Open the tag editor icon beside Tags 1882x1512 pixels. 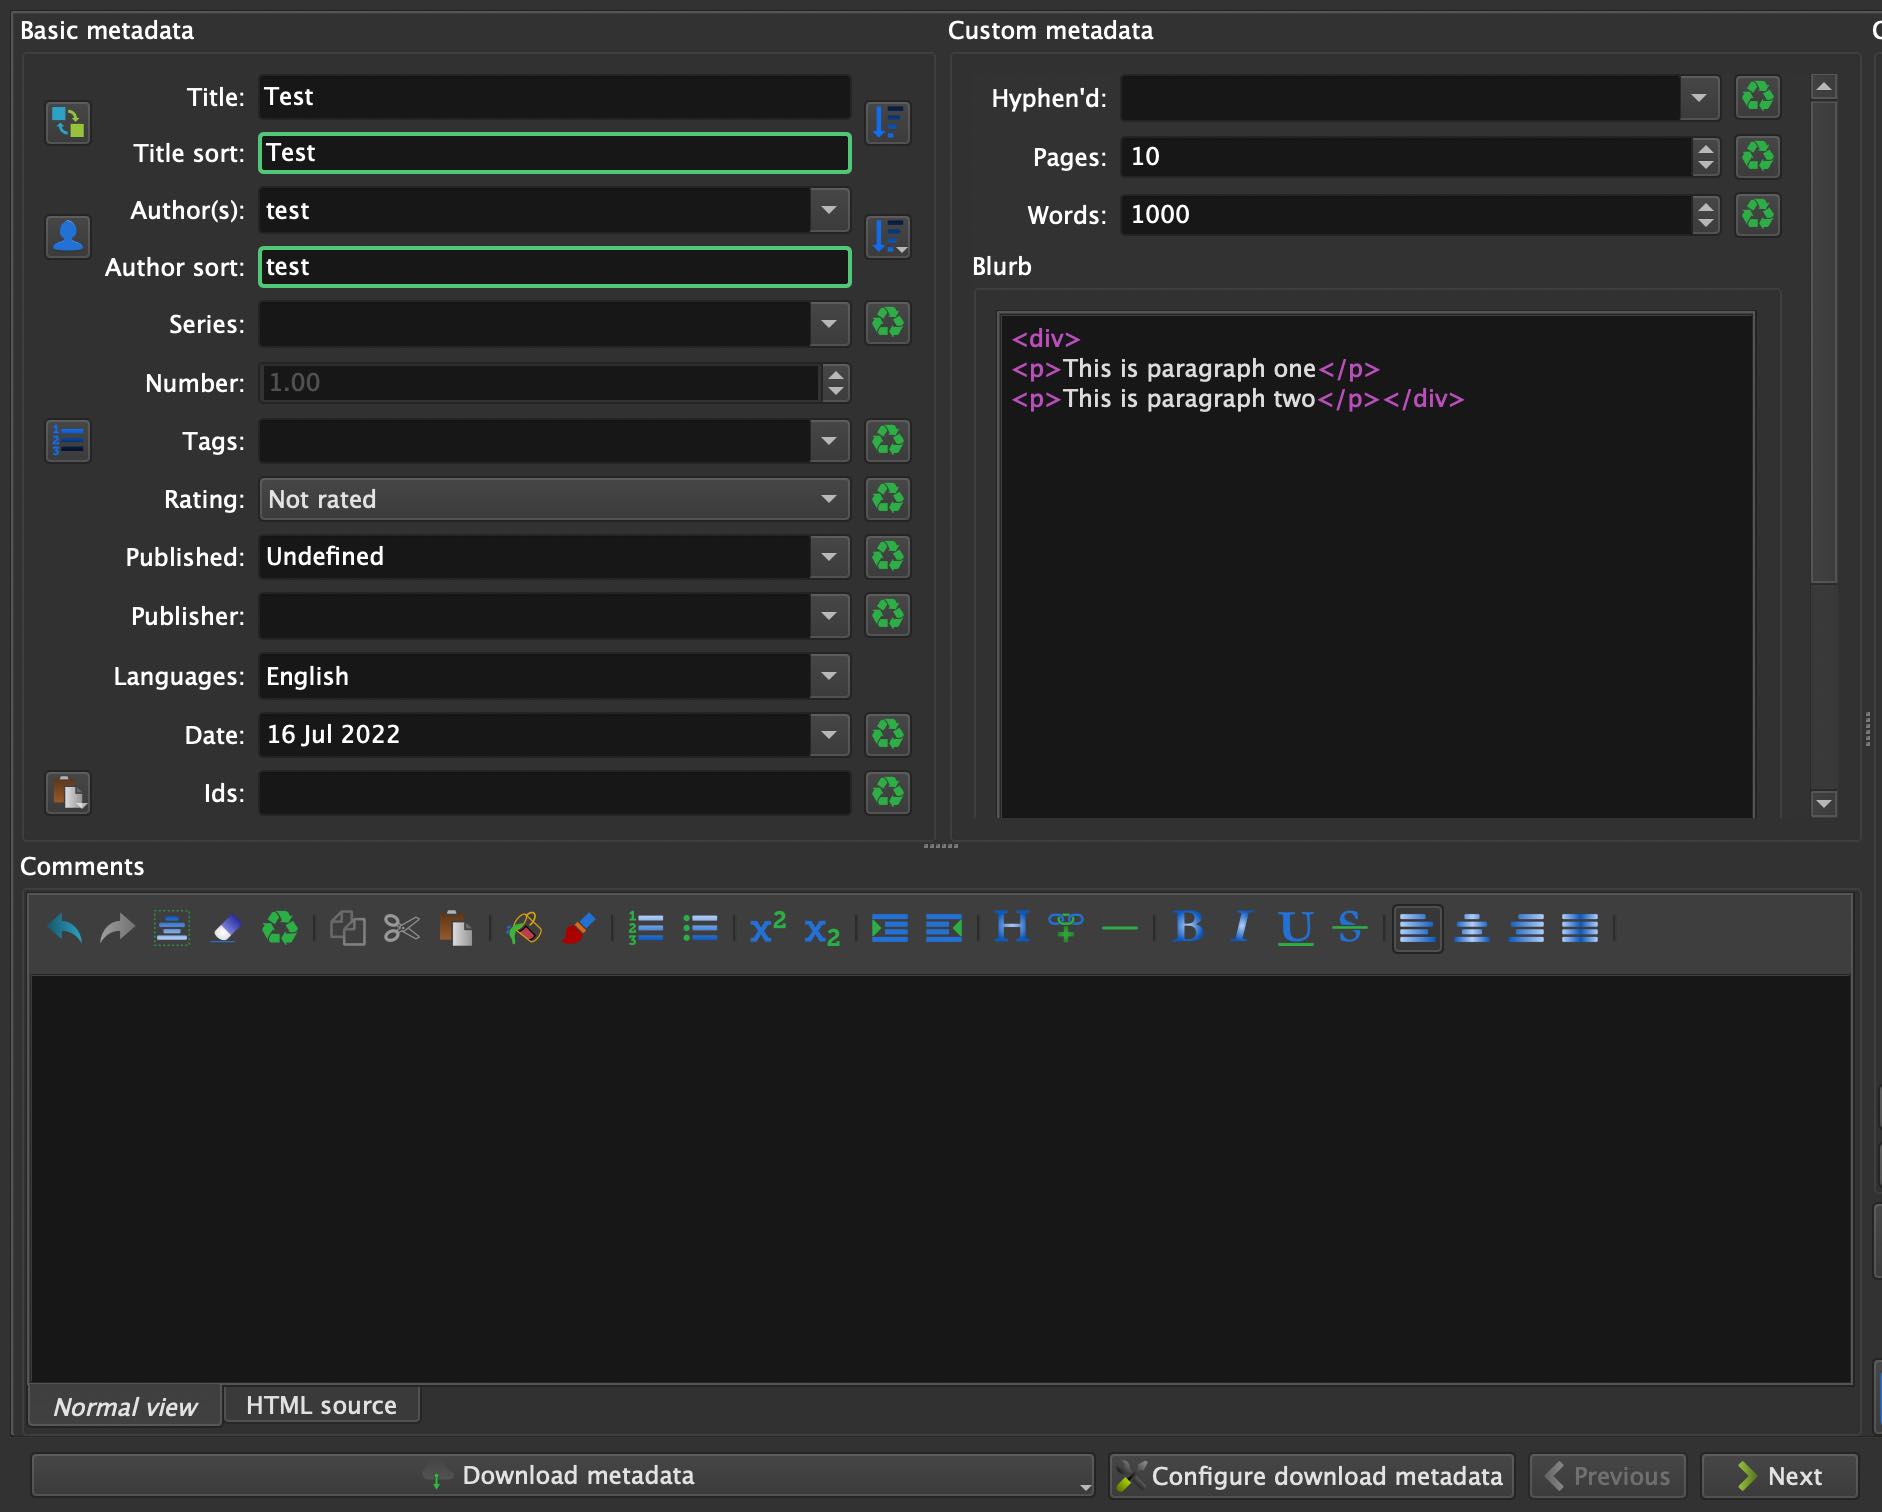click(68, 441)
